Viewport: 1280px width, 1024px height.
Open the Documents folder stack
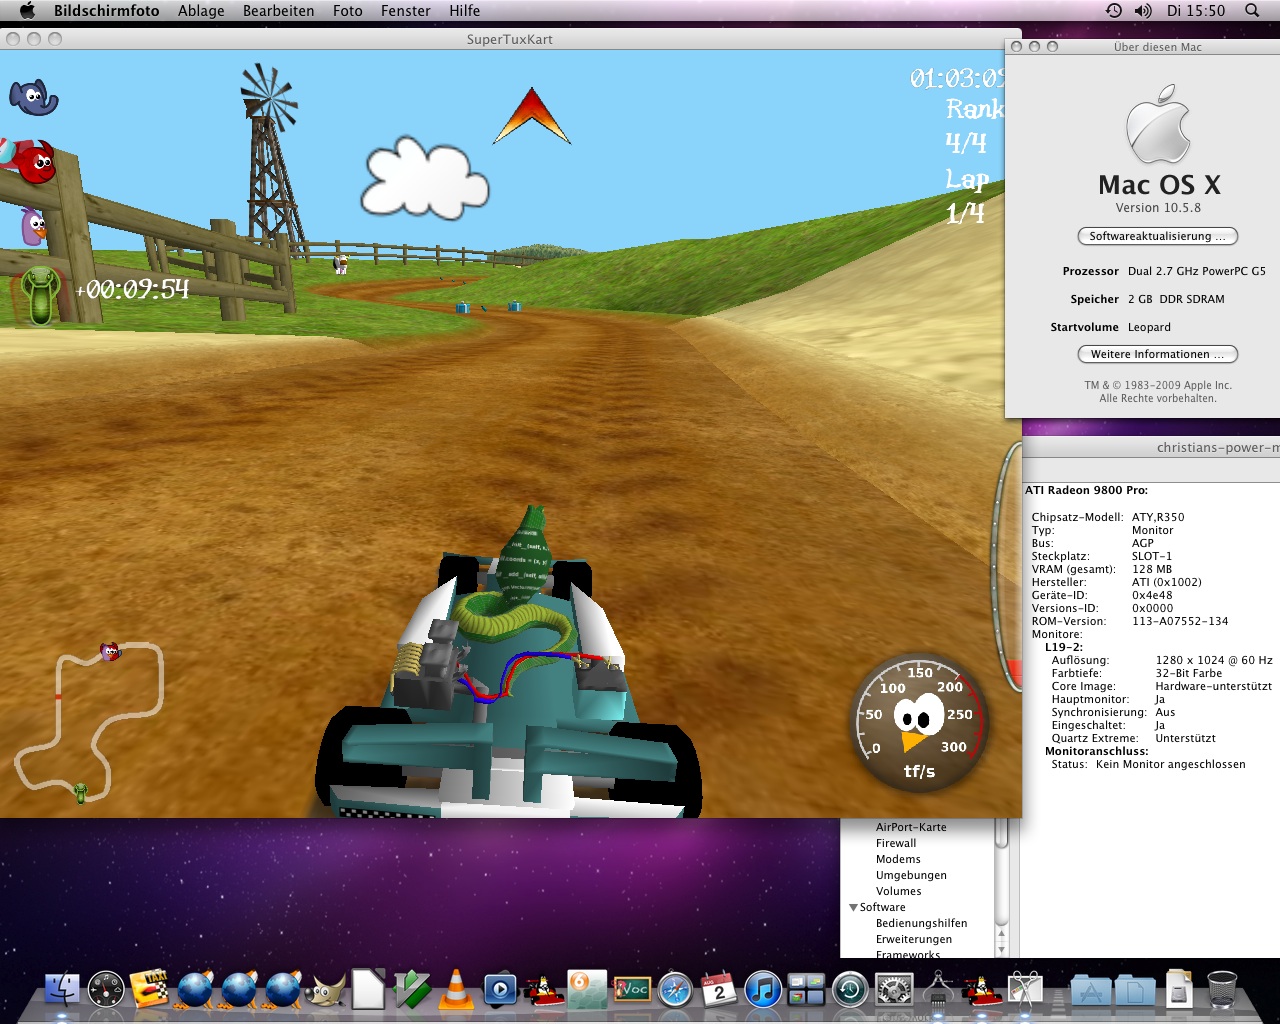click(1135, 990)
